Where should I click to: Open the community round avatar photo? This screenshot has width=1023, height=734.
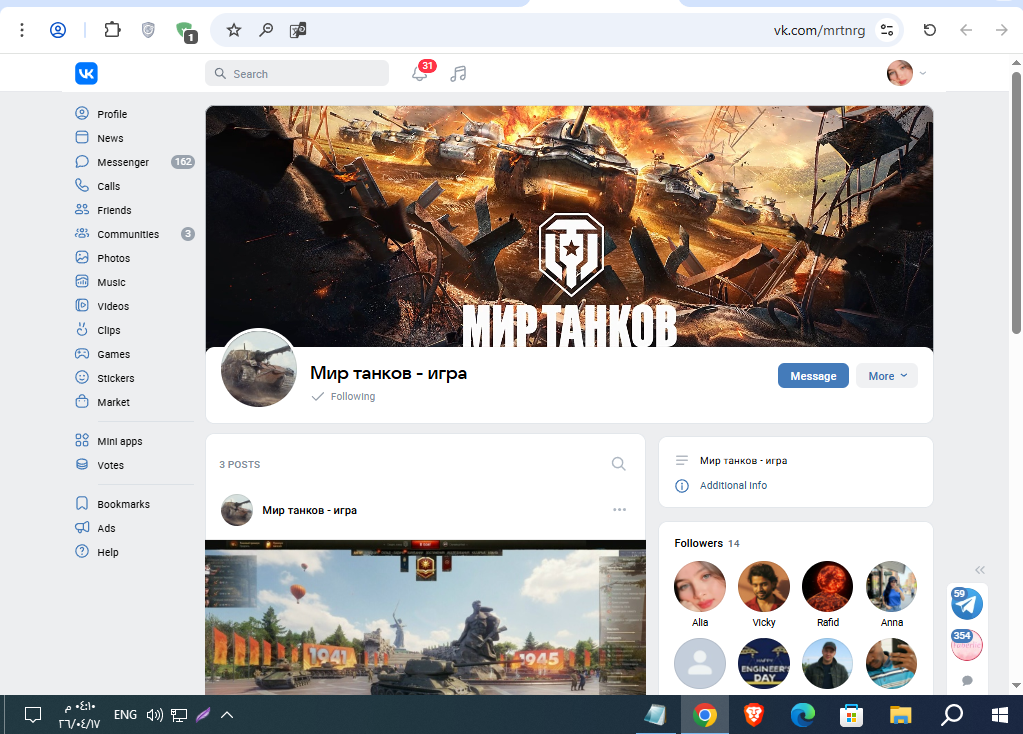point(259,368)
